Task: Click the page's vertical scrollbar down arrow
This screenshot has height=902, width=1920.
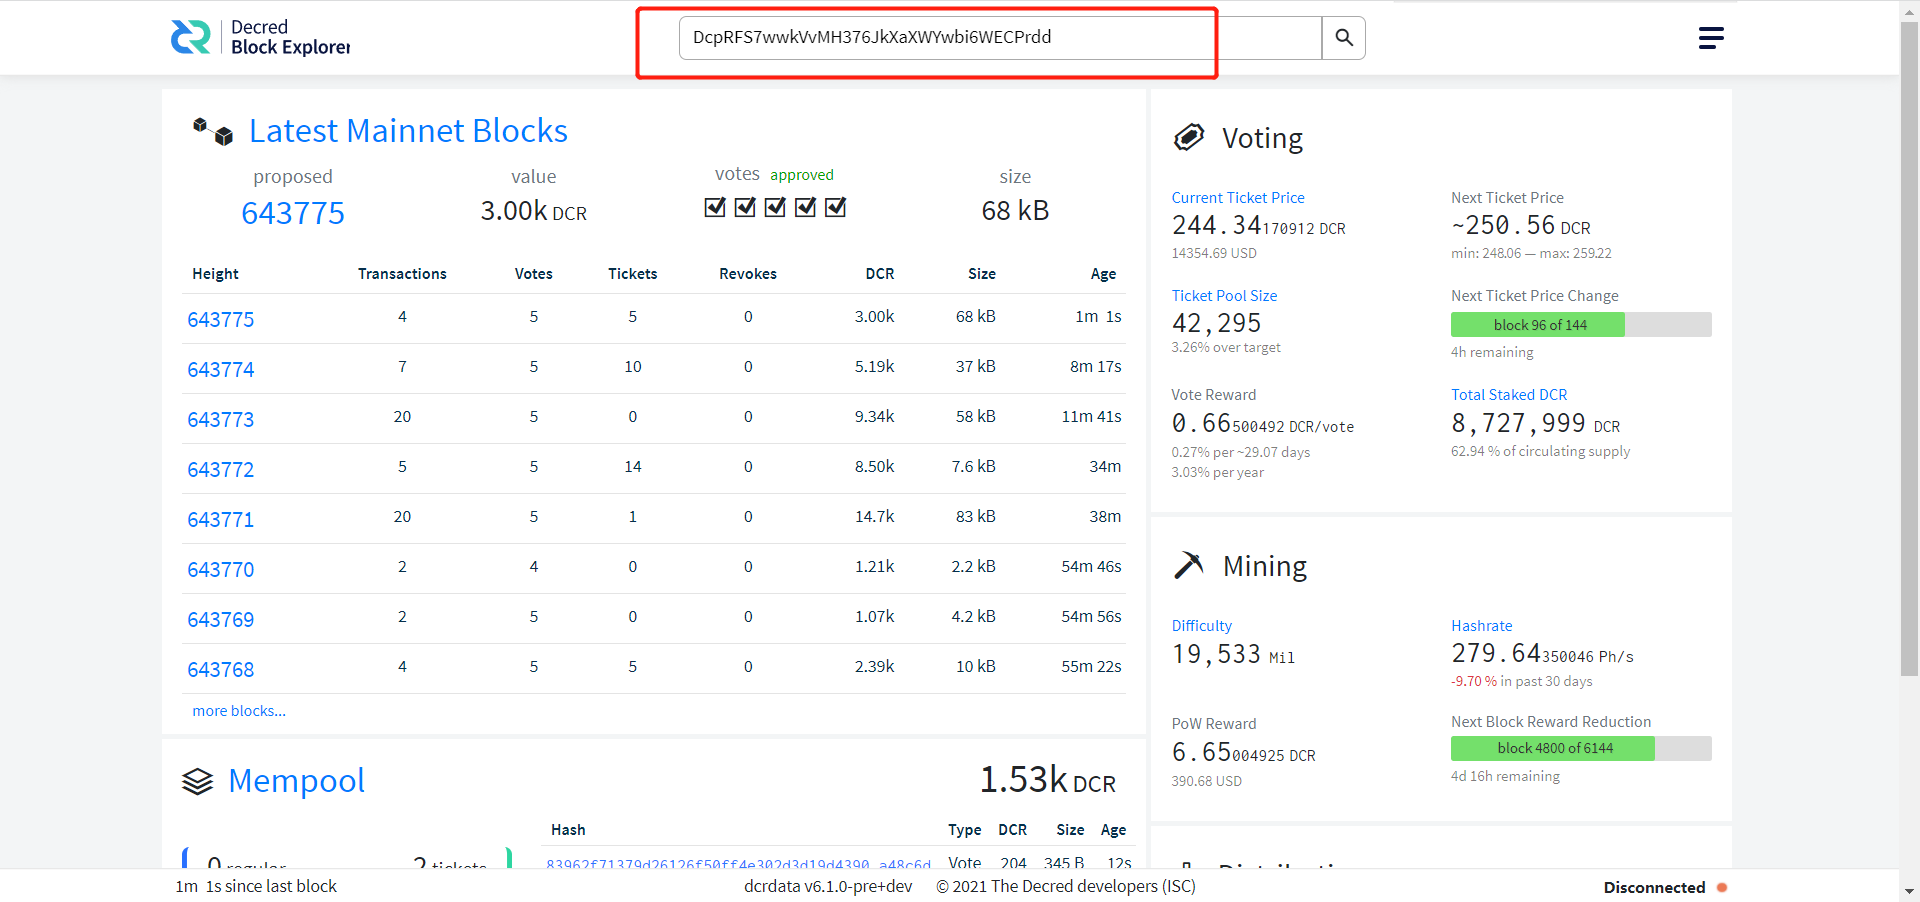Action: (x=1909, y=890)
